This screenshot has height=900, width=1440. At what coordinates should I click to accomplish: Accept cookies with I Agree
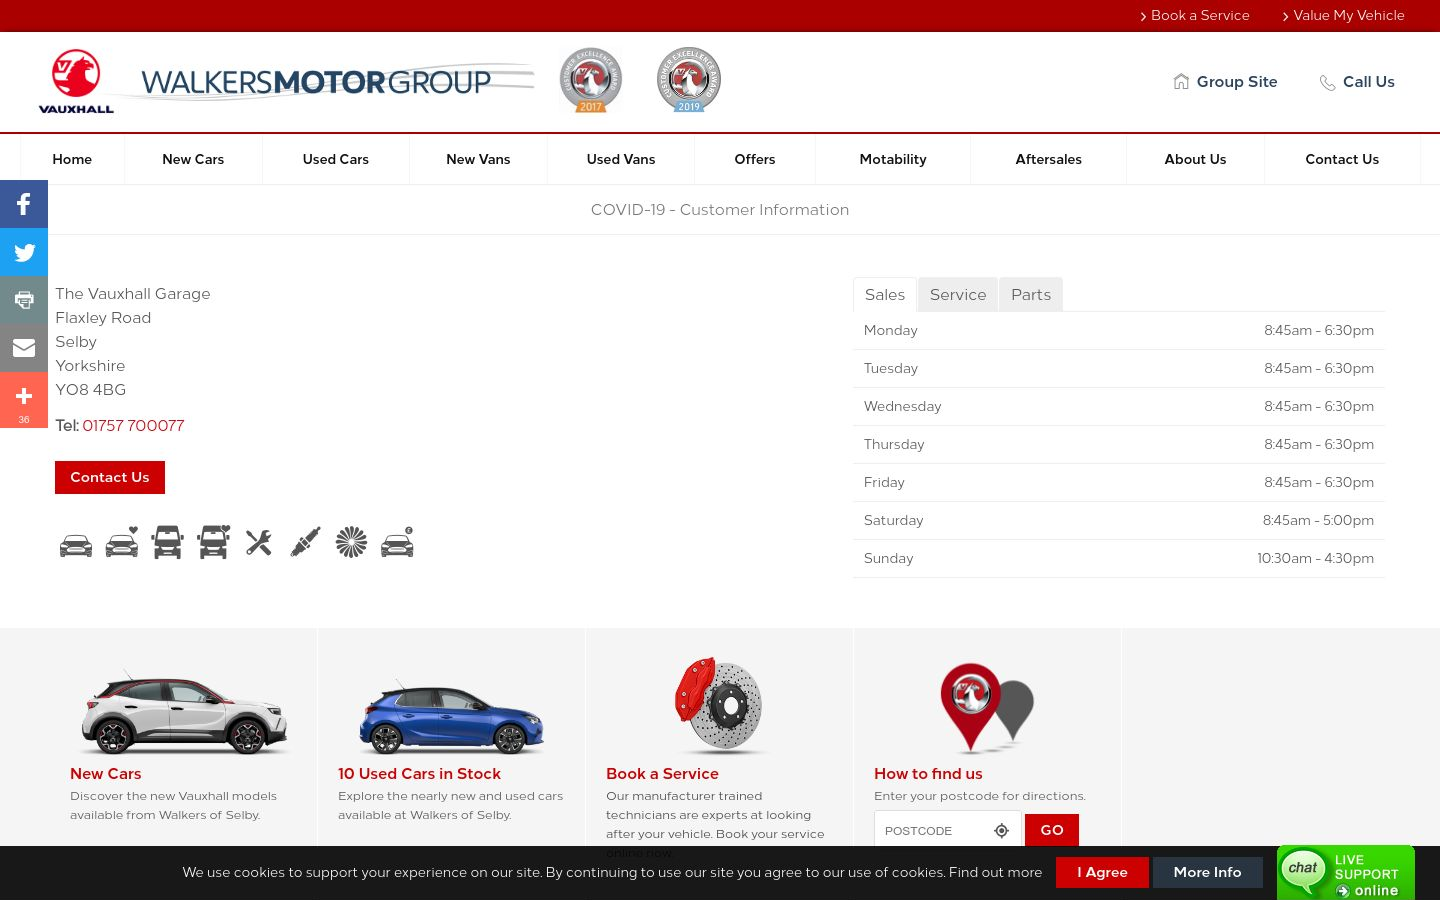coord(1102,872)
